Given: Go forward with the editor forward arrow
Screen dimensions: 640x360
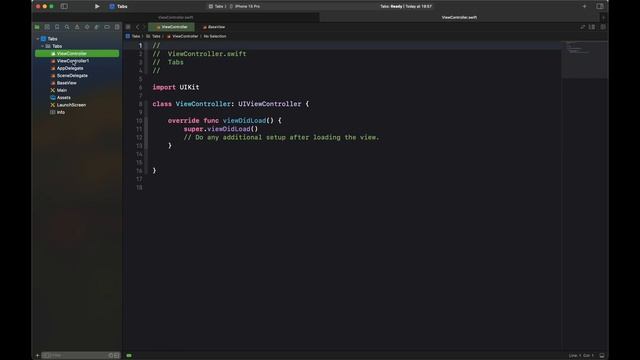Looking at the screenshot, I should (144, 27).
